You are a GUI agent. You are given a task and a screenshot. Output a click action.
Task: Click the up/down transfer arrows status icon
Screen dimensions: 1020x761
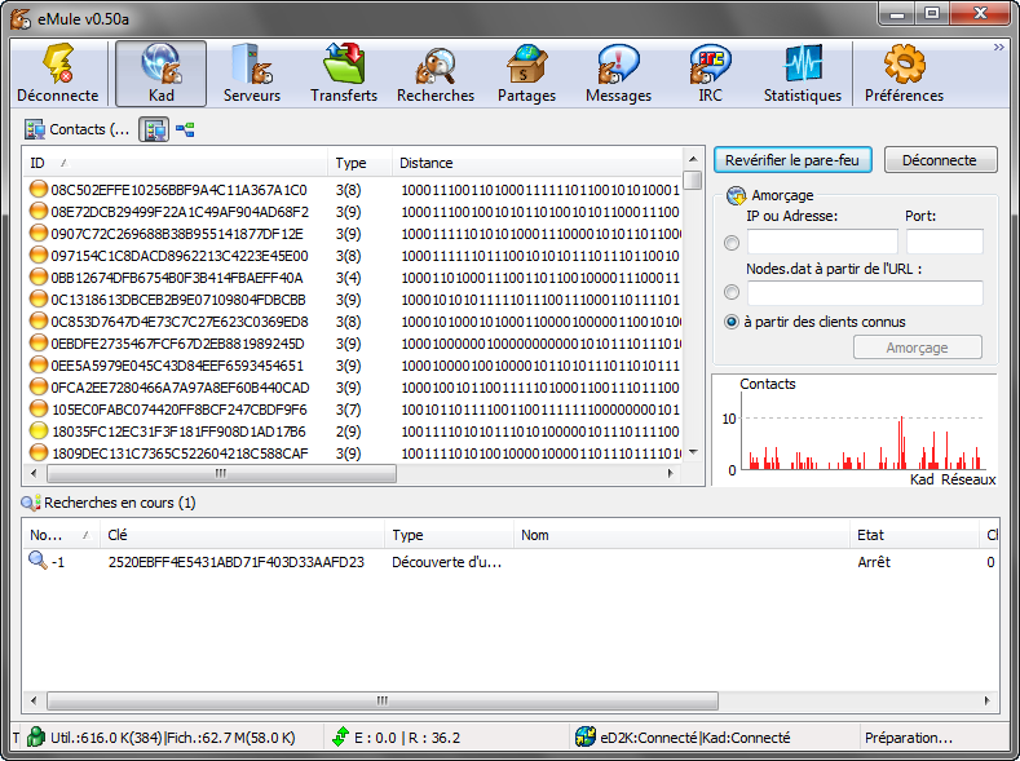point(340,737)
